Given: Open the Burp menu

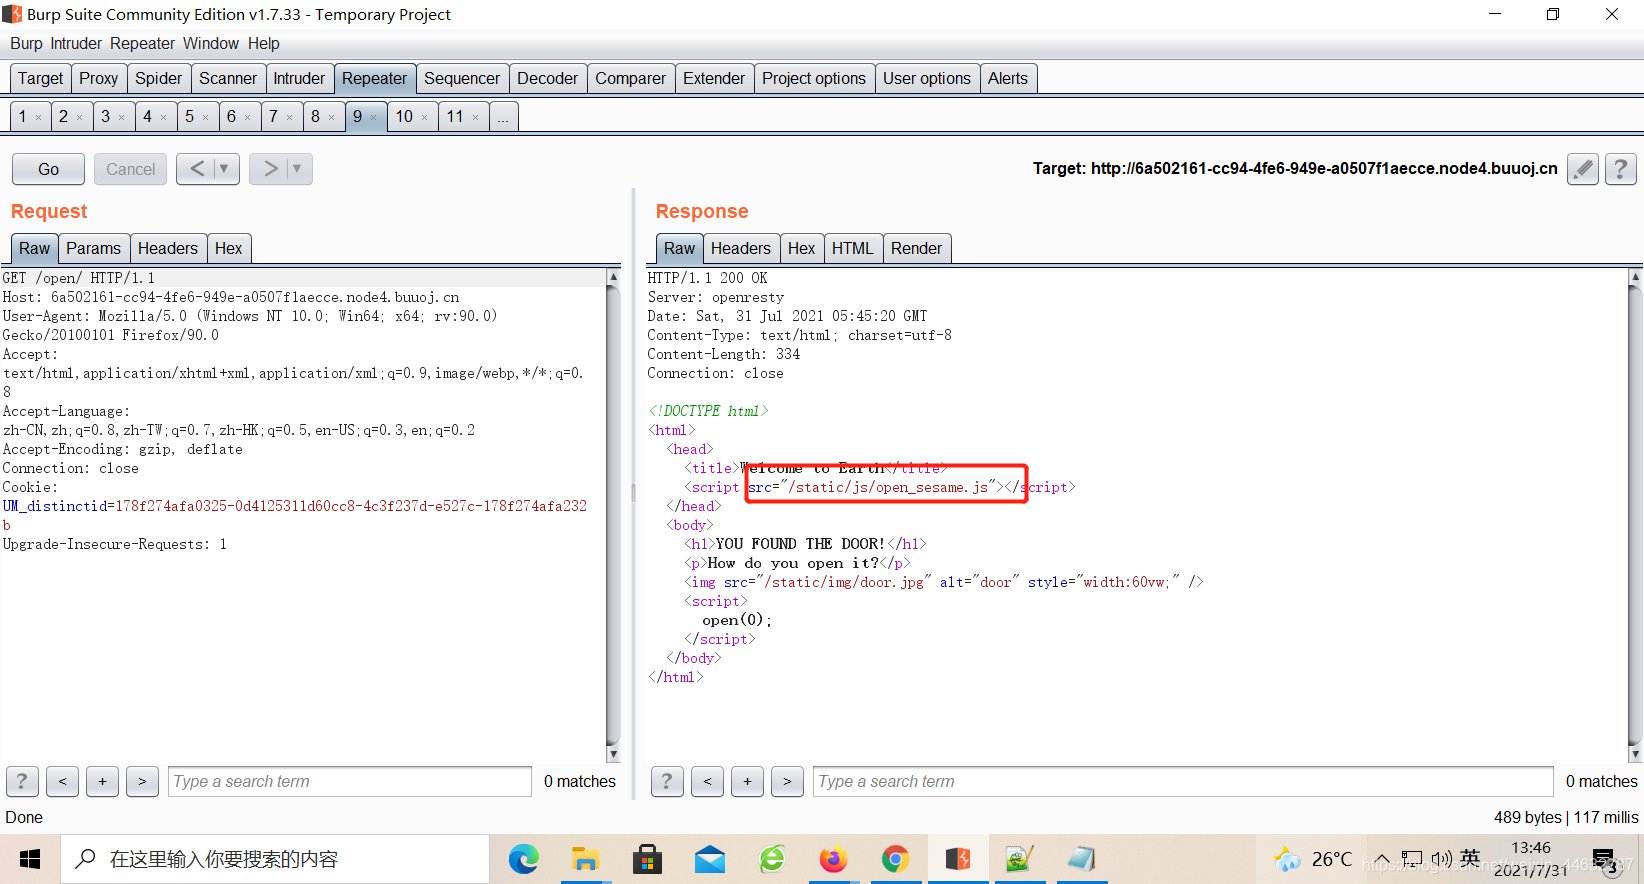Looking at the screenshot, I should click(26, 43).
